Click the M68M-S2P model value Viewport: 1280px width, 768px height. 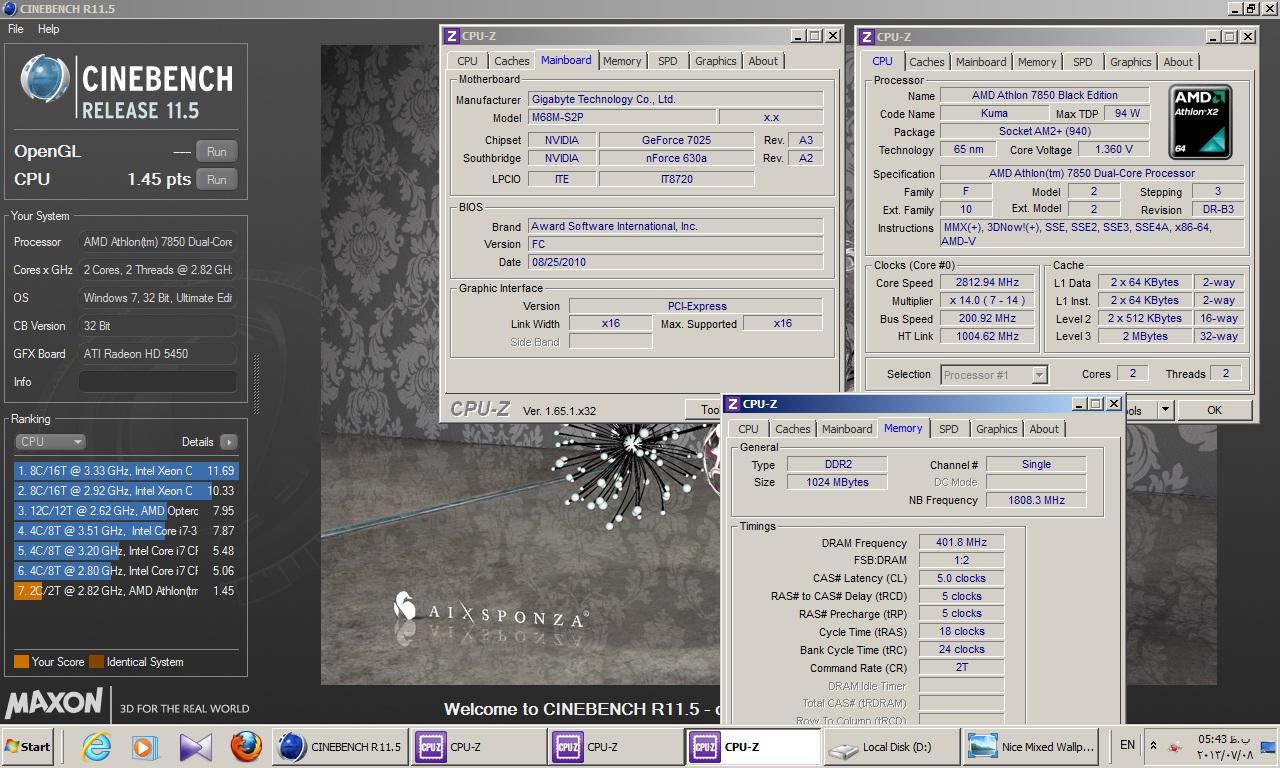[x=621, y=117]
